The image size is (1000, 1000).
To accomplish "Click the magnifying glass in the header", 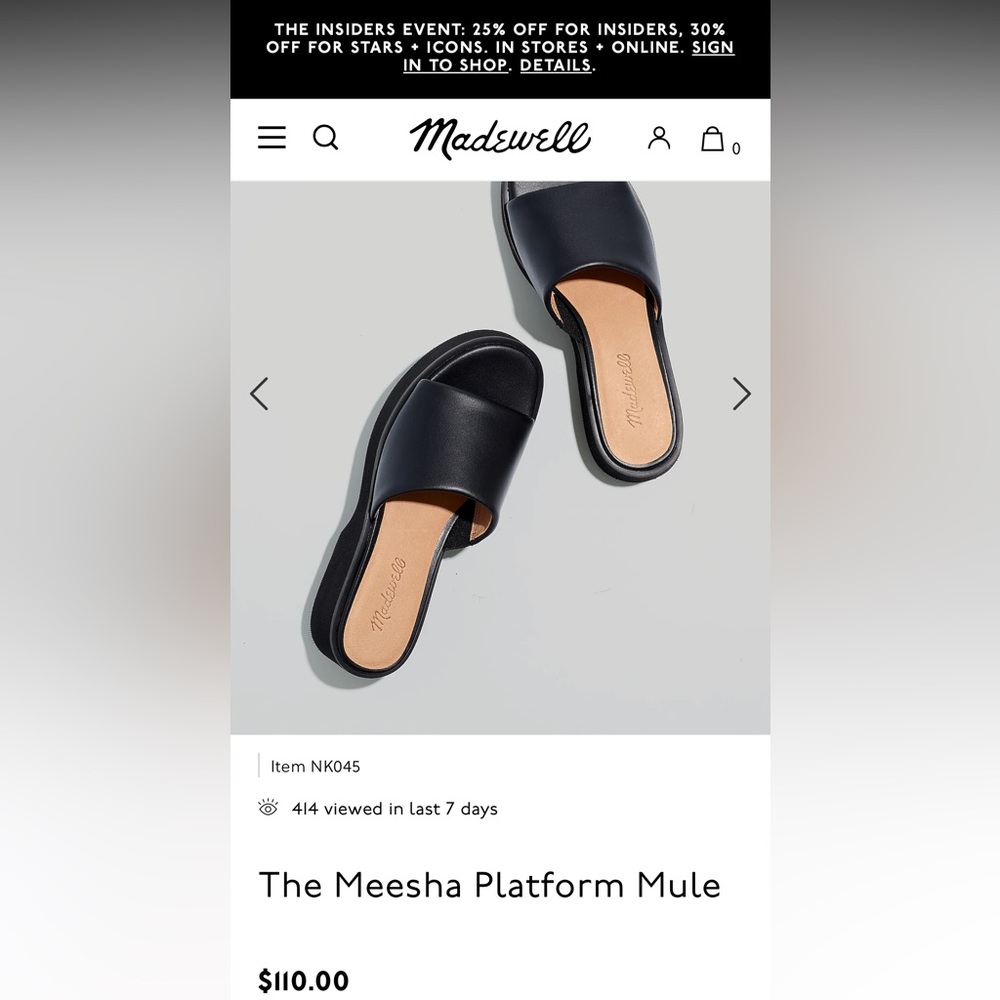I will pos(326,139).
